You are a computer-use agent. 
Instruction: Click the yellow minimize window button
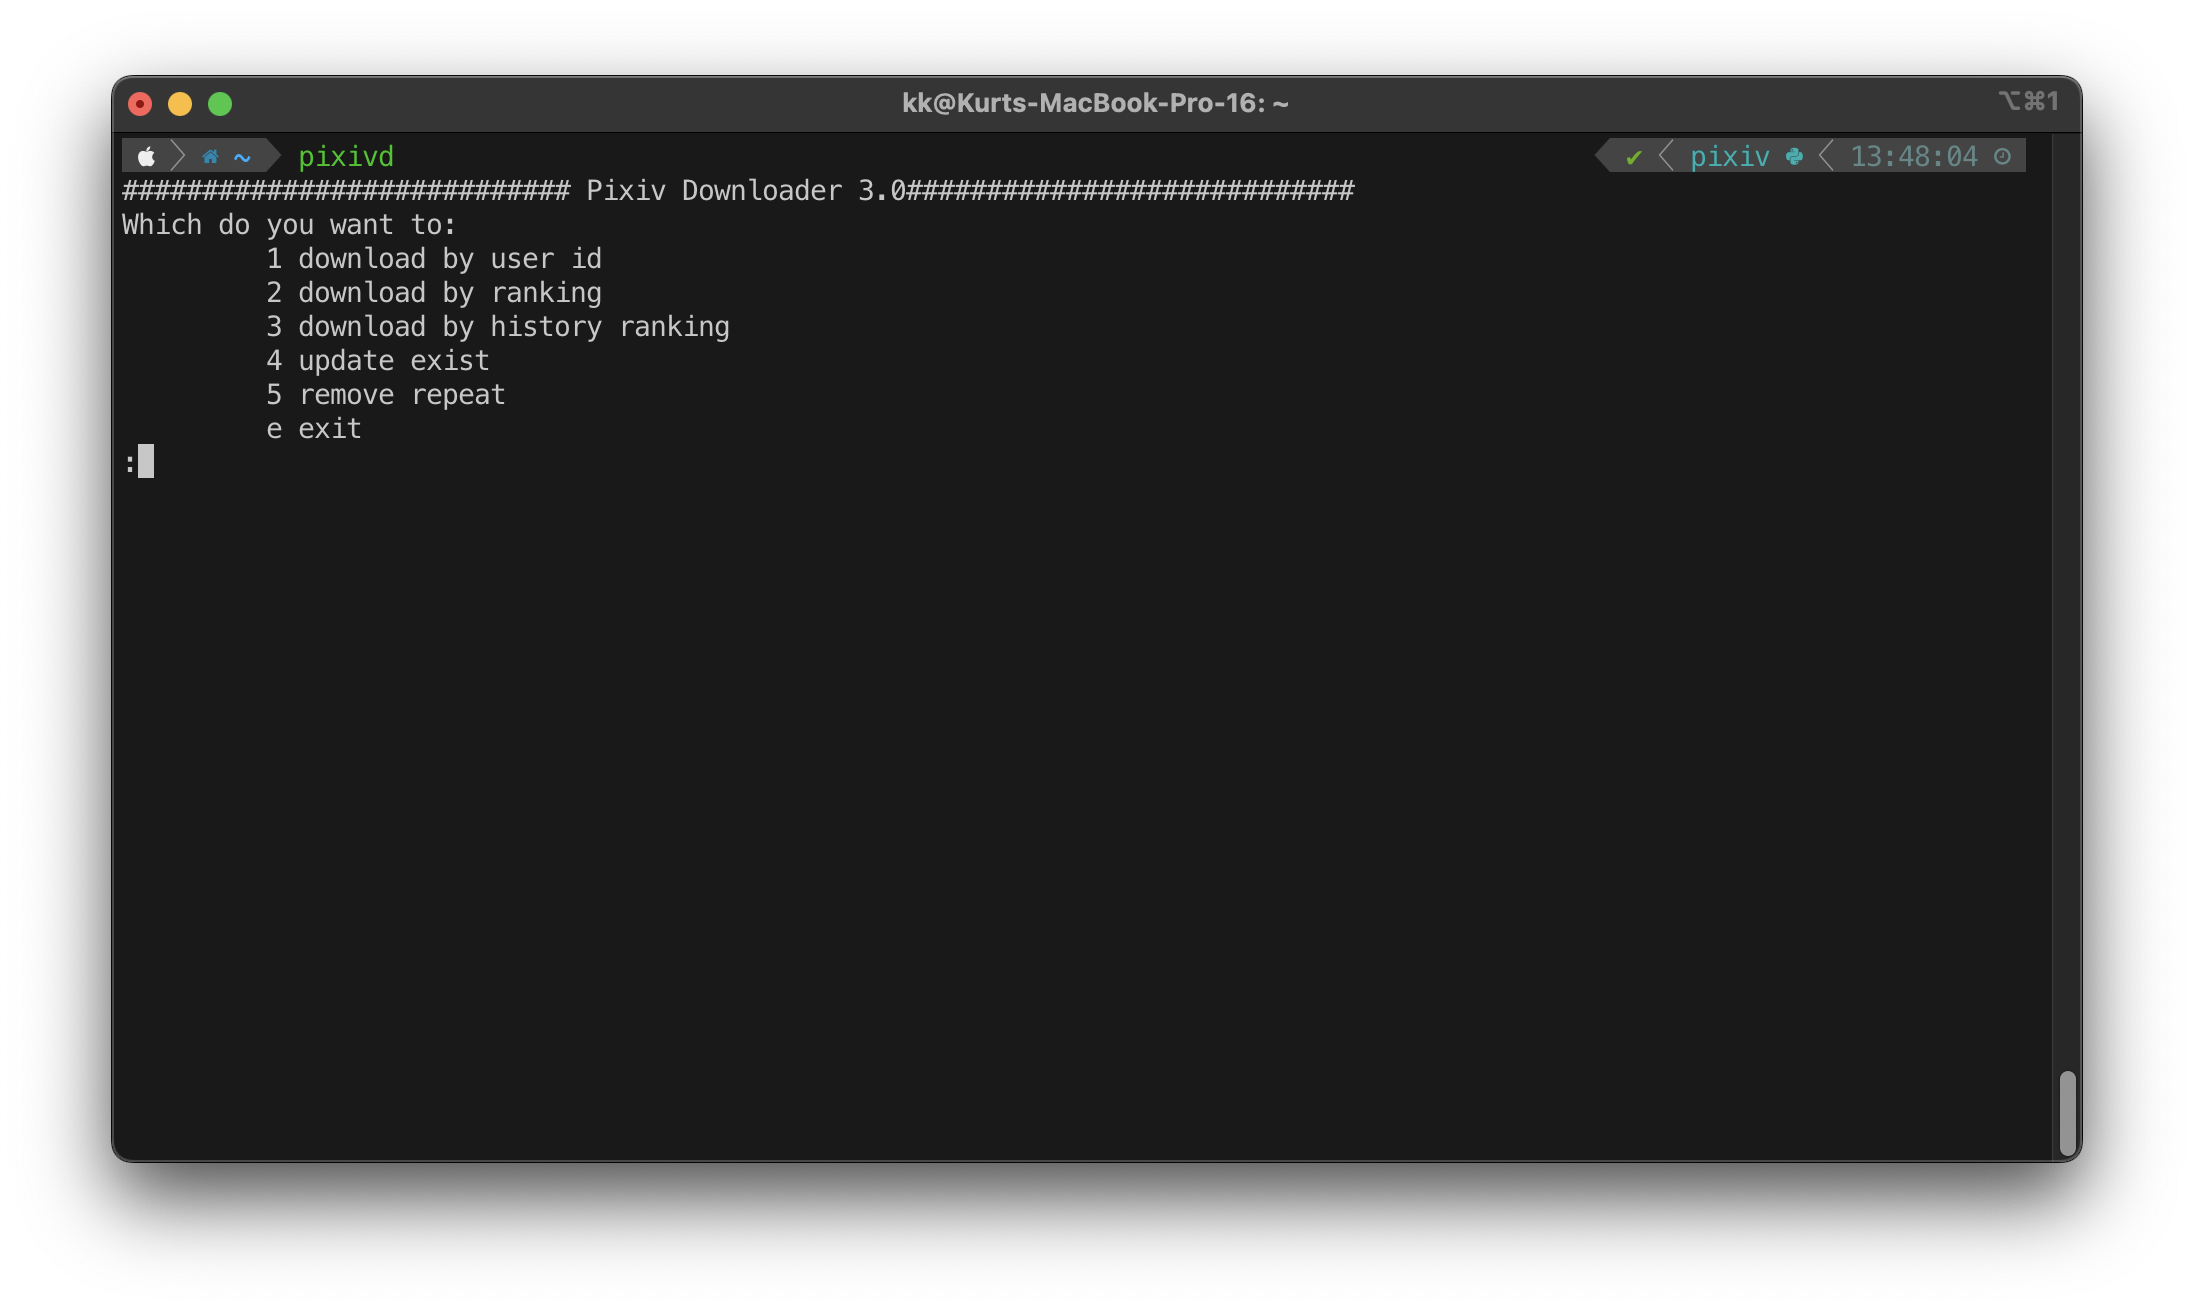(180, 104)
